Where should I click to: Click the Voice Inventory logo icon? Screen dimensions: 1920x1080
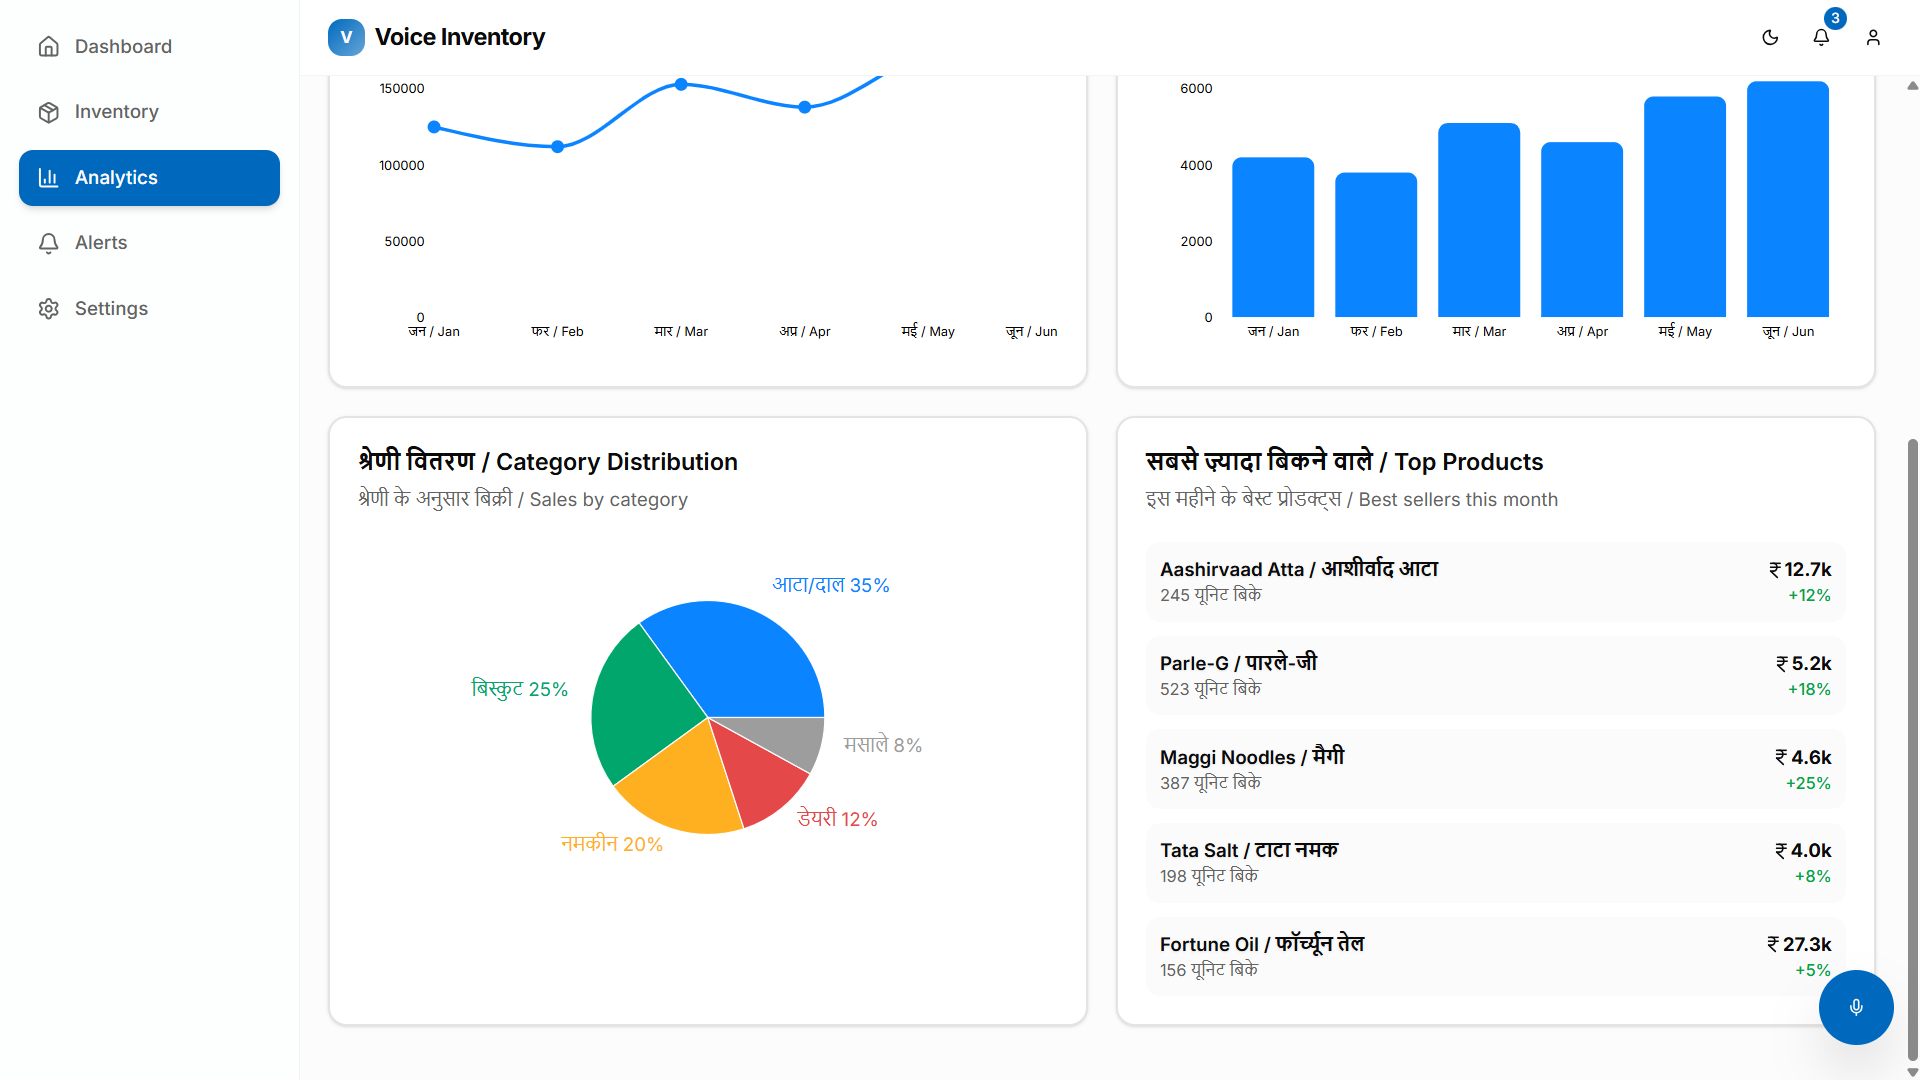(346, 37)
